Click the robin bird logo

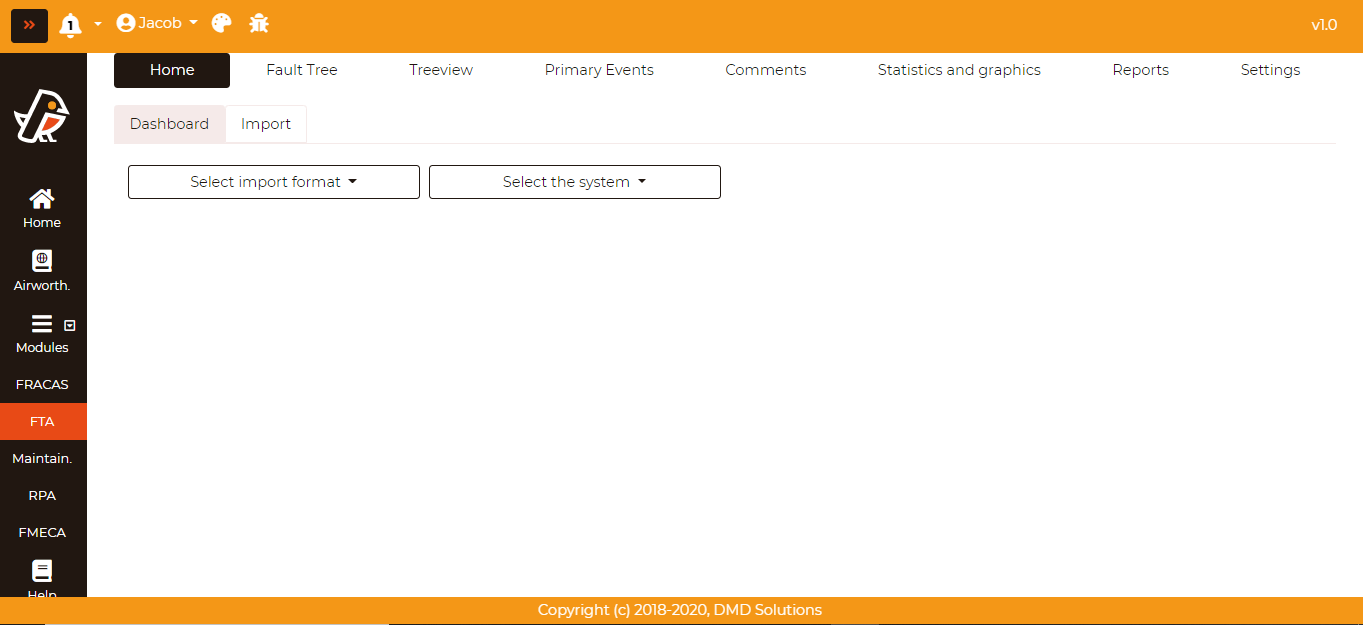click(x=42, y=116)
